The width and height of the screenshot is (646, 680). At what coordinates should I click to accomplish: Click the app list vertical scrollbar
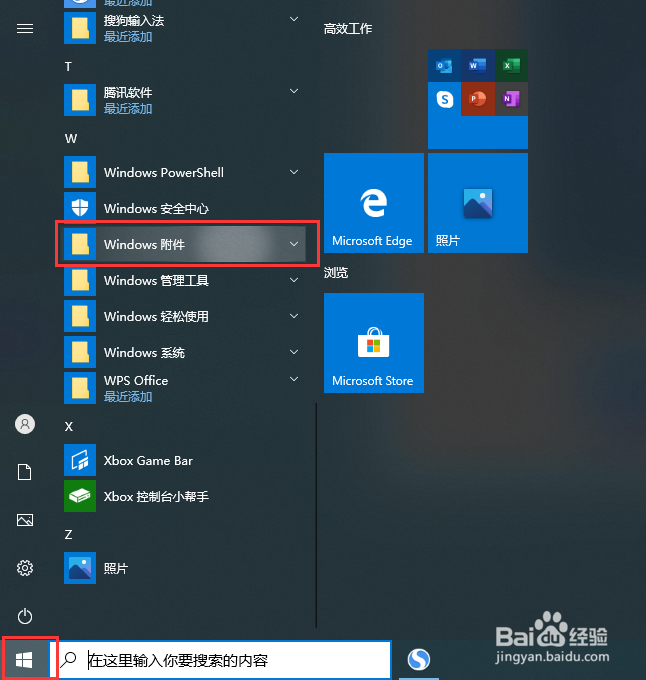click(316, 515)
